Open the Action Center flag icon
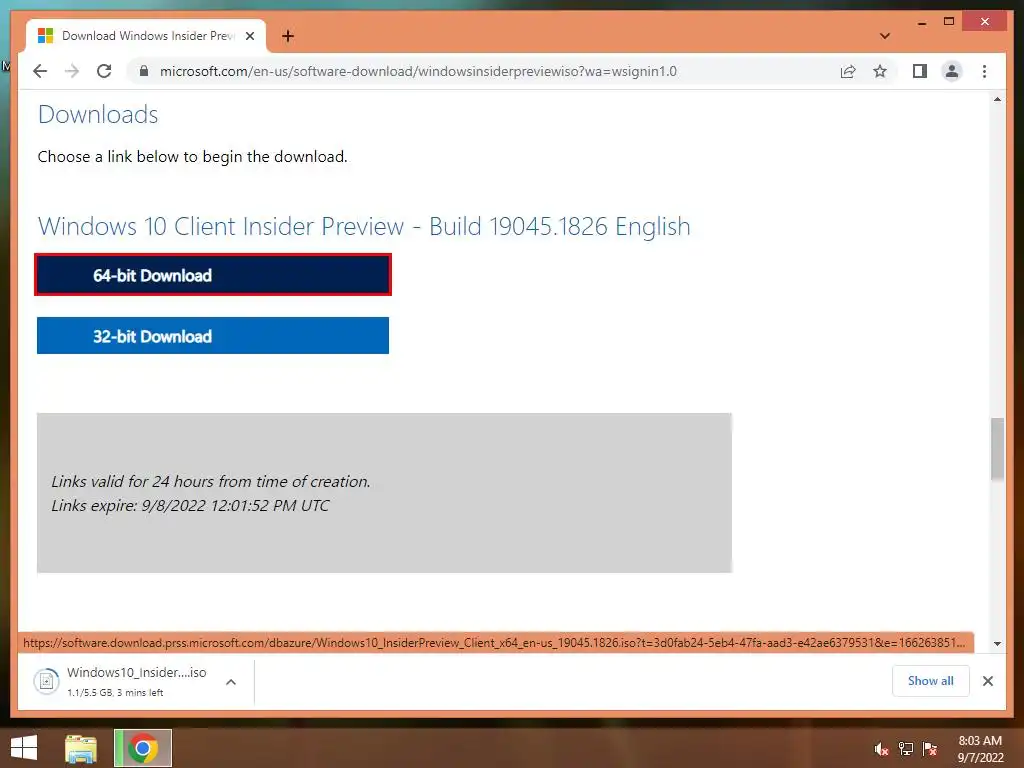This screenshot has height=768, width=1024. click(930, 749)
